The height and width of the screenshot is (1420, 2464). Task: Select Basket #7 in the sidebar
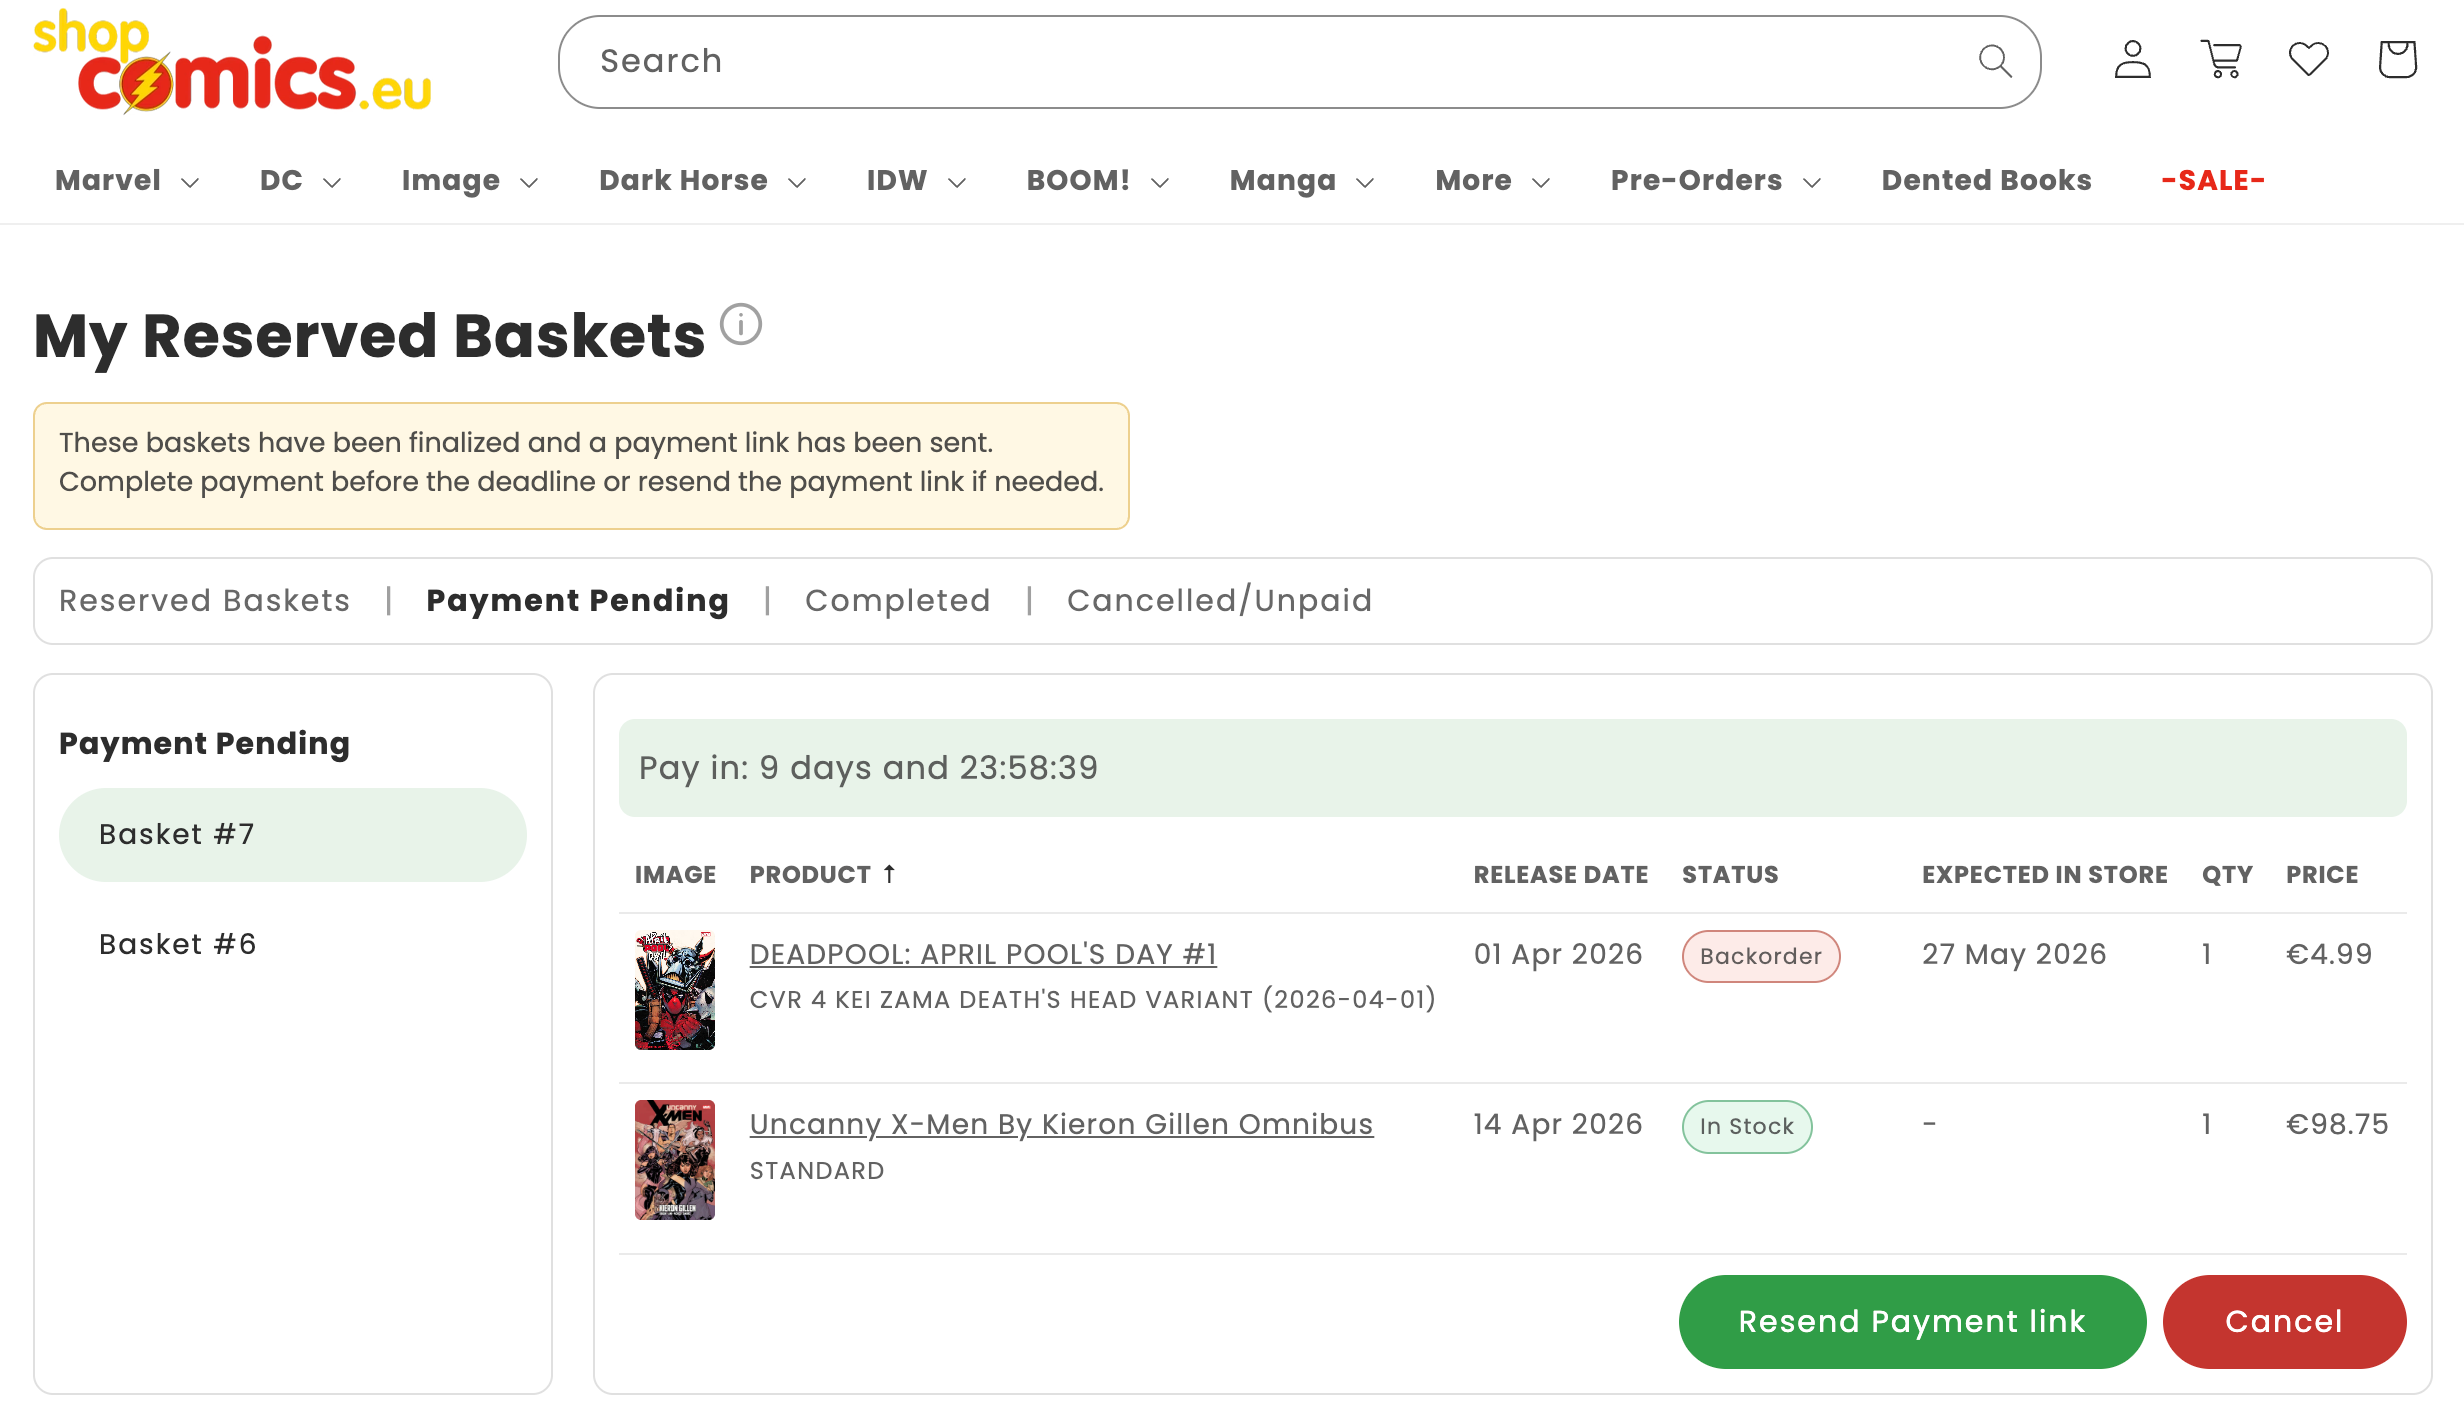click(x=293, y=835)
